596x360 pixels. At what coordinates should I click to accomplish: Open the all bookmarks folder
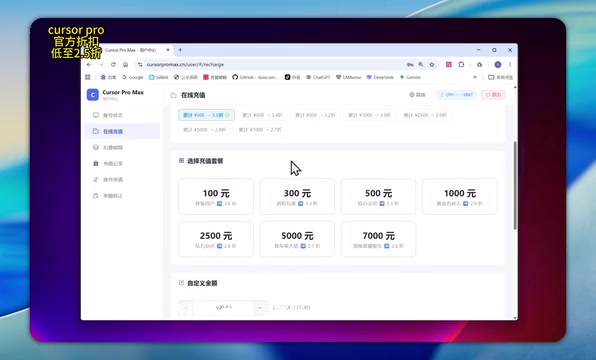coord(501,77)
